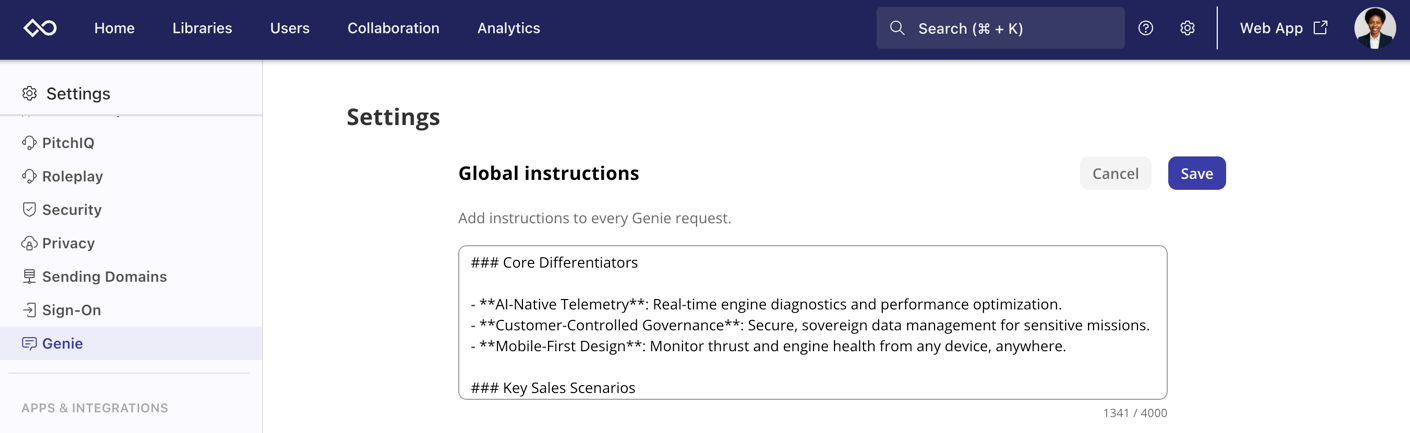Viewport: 1410px width, 433px height.
Task: Click inside the global instructions textarea
Action: point(812,322)
